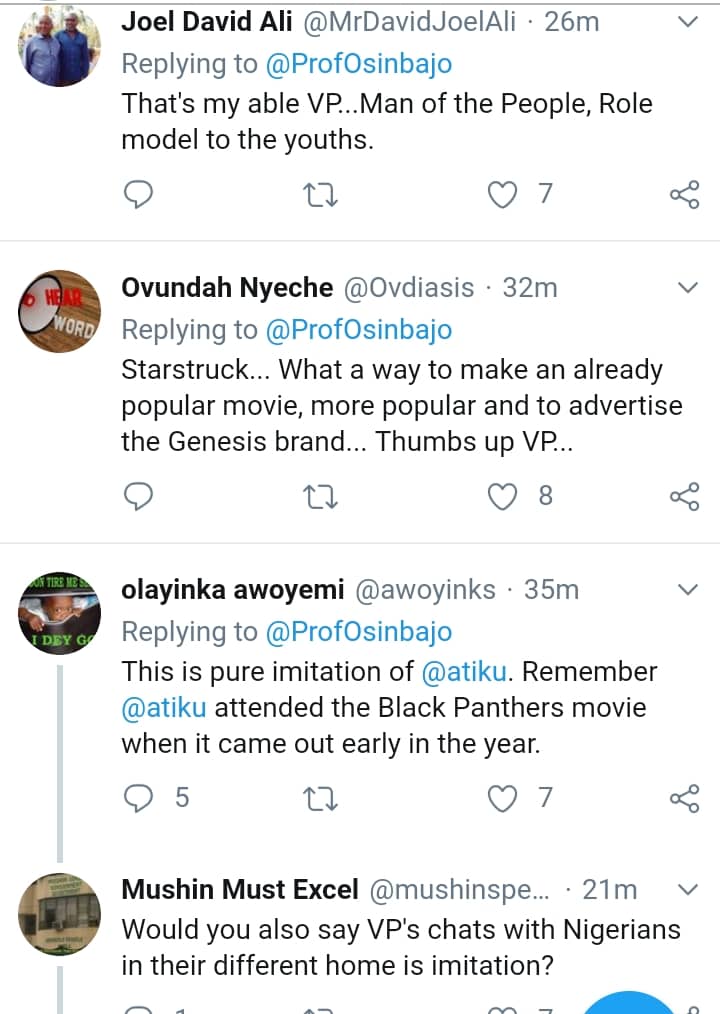This screenshot has width=720, height=1014.
Task: Open @ProfOsinbajo link in Joel's reply
Action: coord(358,64)
